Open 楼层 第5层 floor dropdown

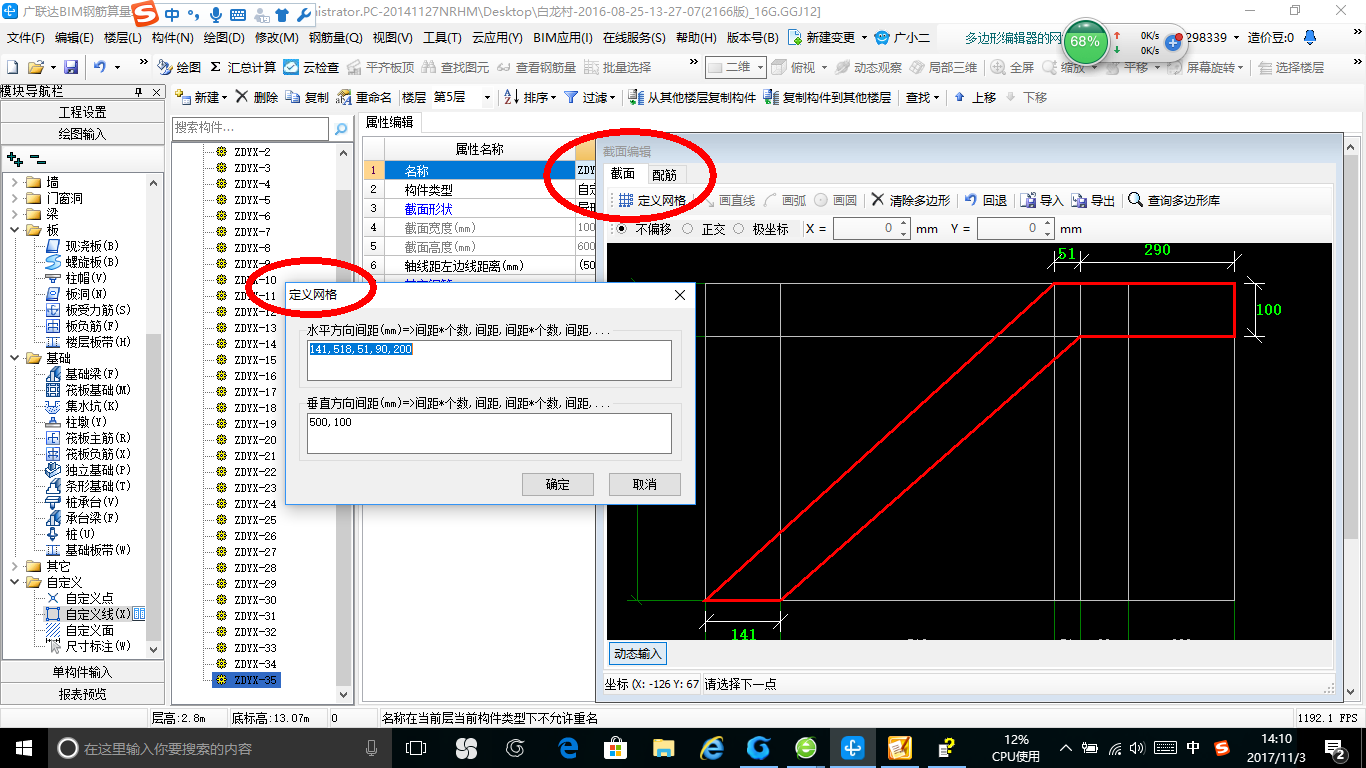coord(487,97)
